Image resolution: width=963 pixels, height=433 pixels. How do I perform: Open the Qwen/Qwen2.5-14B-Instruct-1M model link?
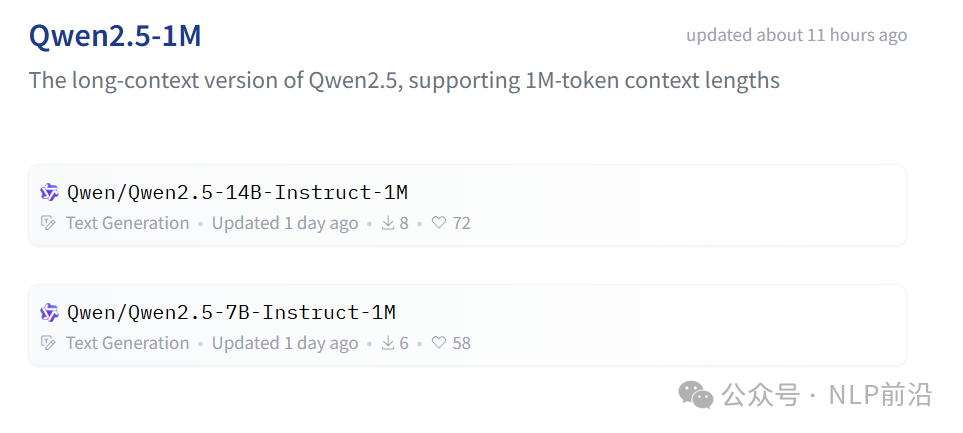(237, 193)
